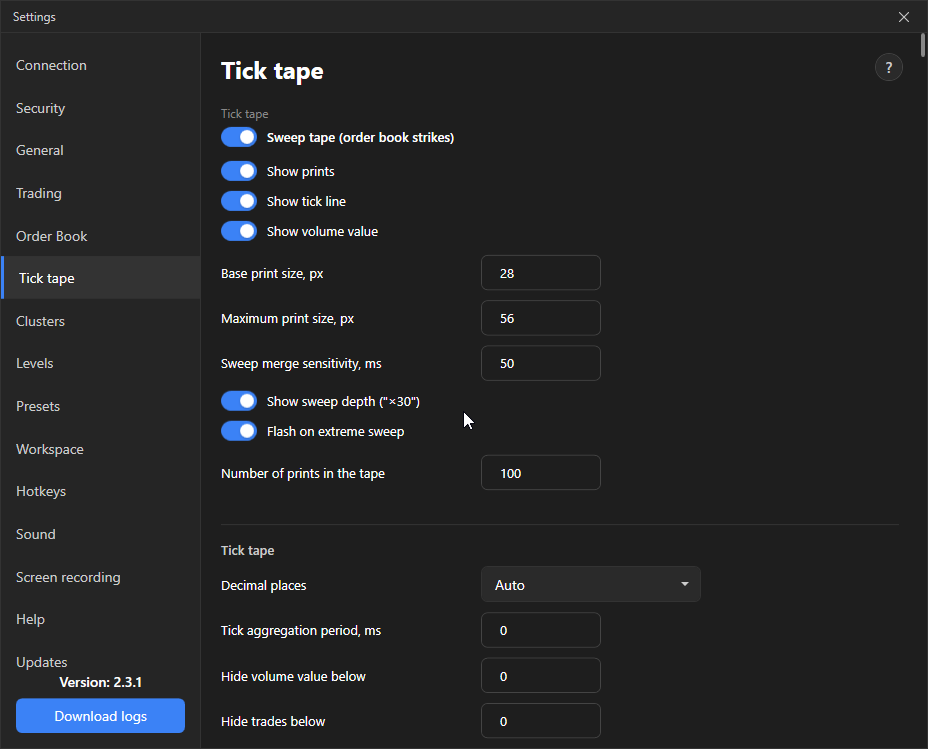Select the Workspace section

(x=101, y=449)
